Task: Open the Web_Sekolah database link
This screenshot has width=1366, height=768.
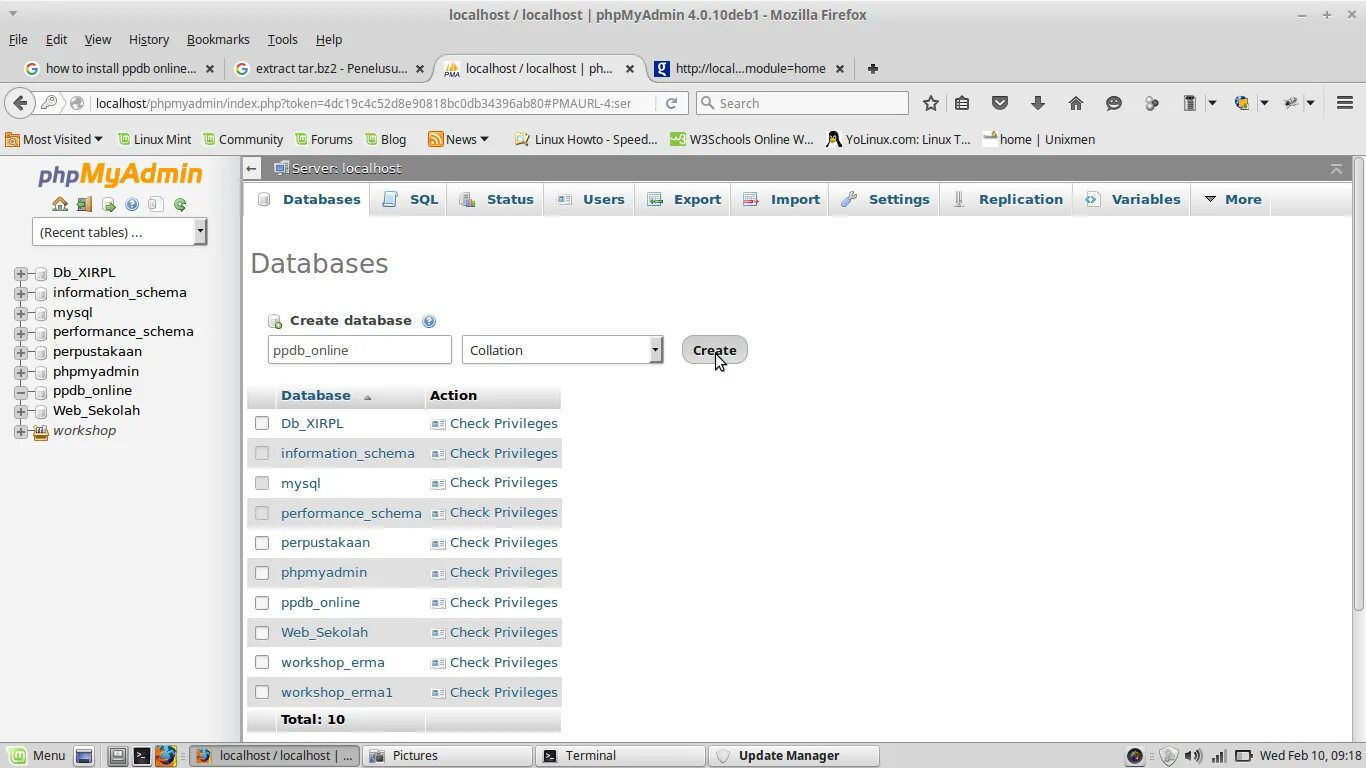Action: coord(324,632)
